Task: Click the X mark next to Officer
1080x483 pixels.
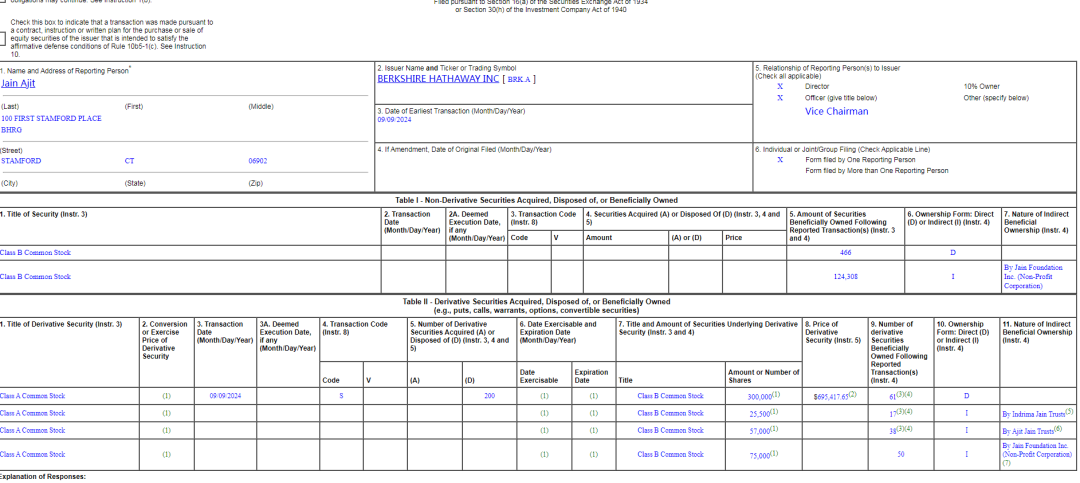Action: (x=780, y=98)
